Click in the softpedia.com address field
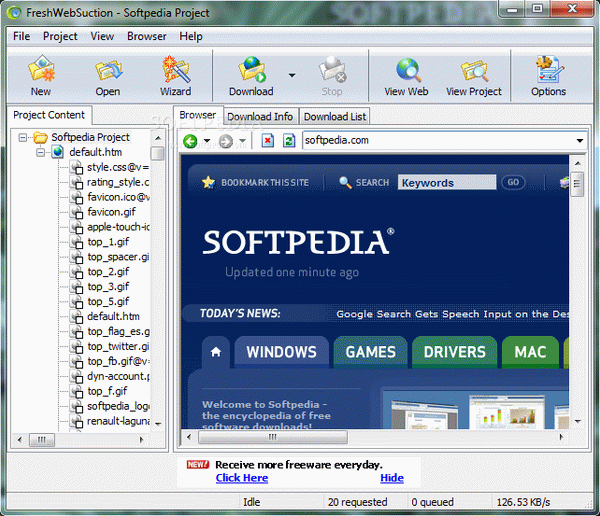 pyautogui.click(x=438, y=140)
